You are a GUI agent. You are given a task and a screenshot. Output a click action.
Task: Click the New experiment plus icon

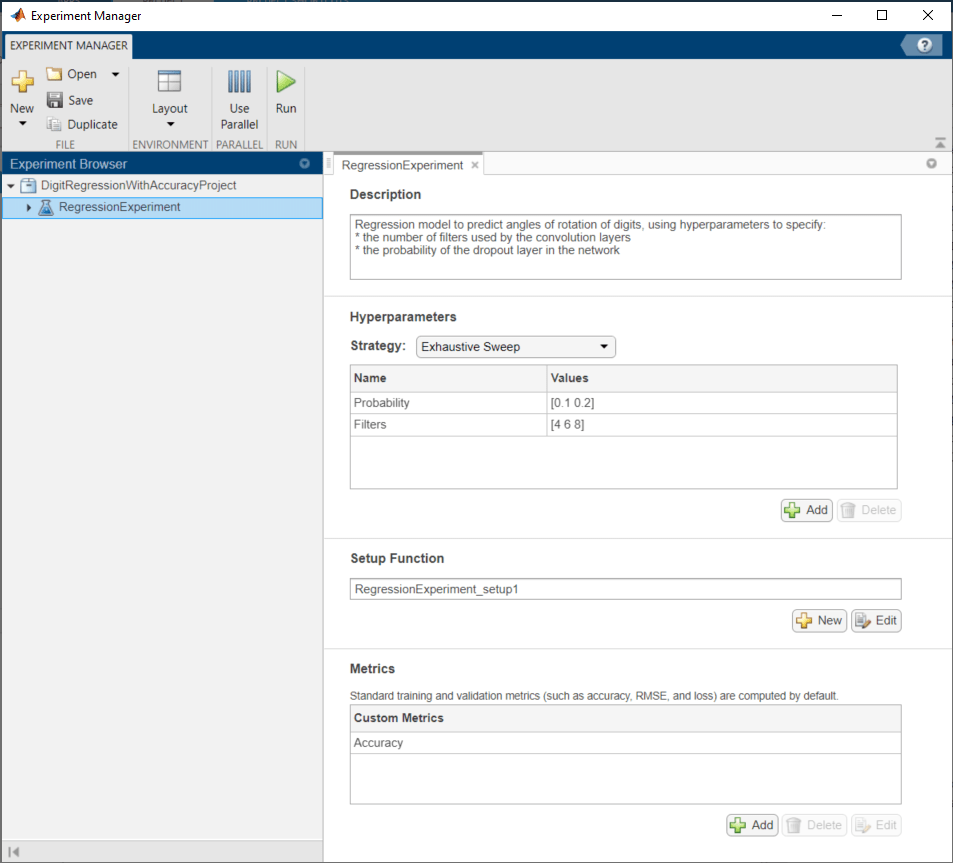click(x=22, y=81)
